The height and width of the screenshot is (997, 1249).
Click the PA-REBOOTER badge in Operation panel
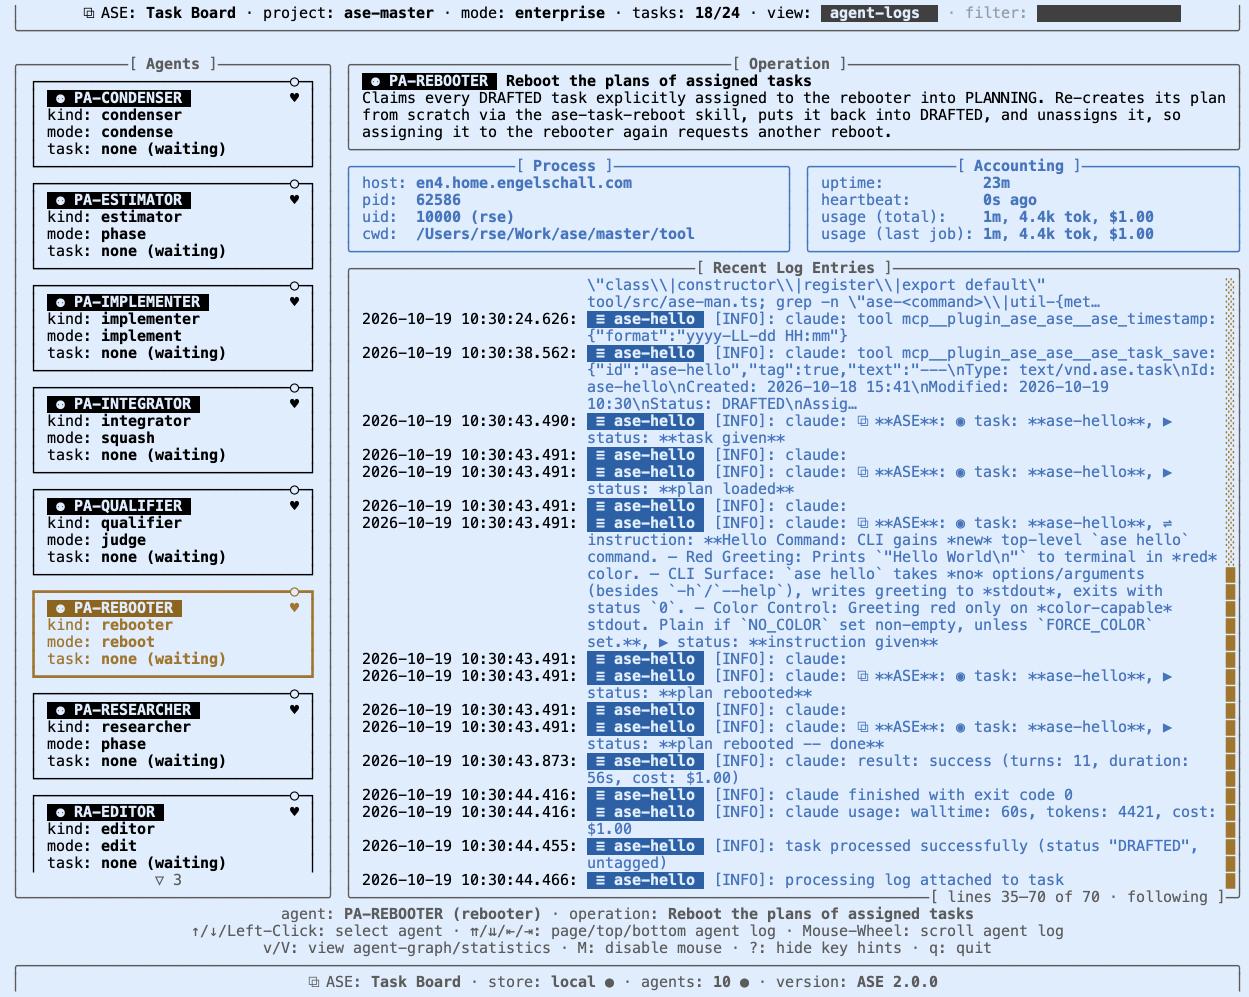tap(429, 81)
